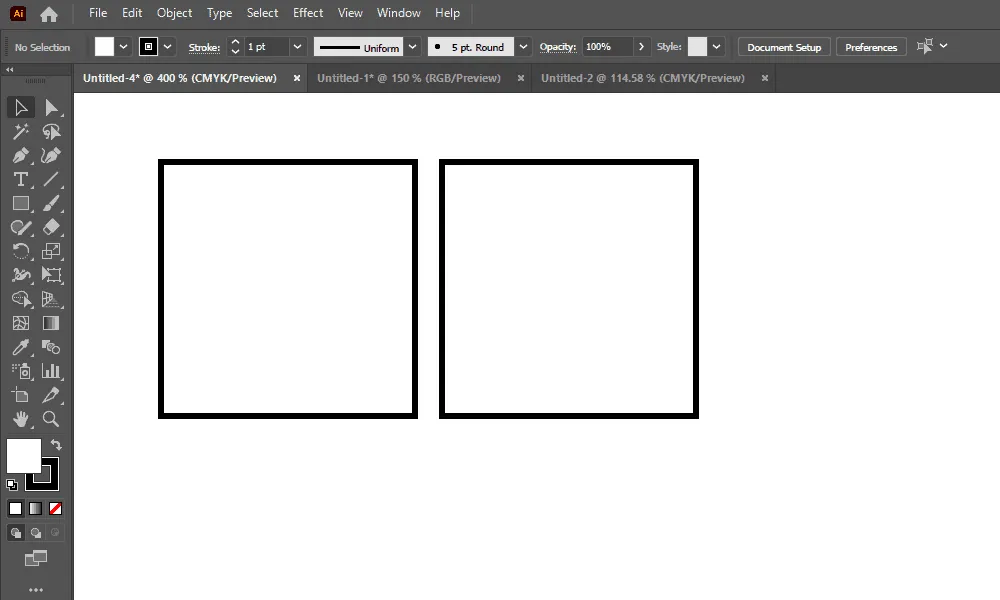Select the Eyedropper tool
The height and width of the screenshot is (600, 1000).
(x=21, y=347)
